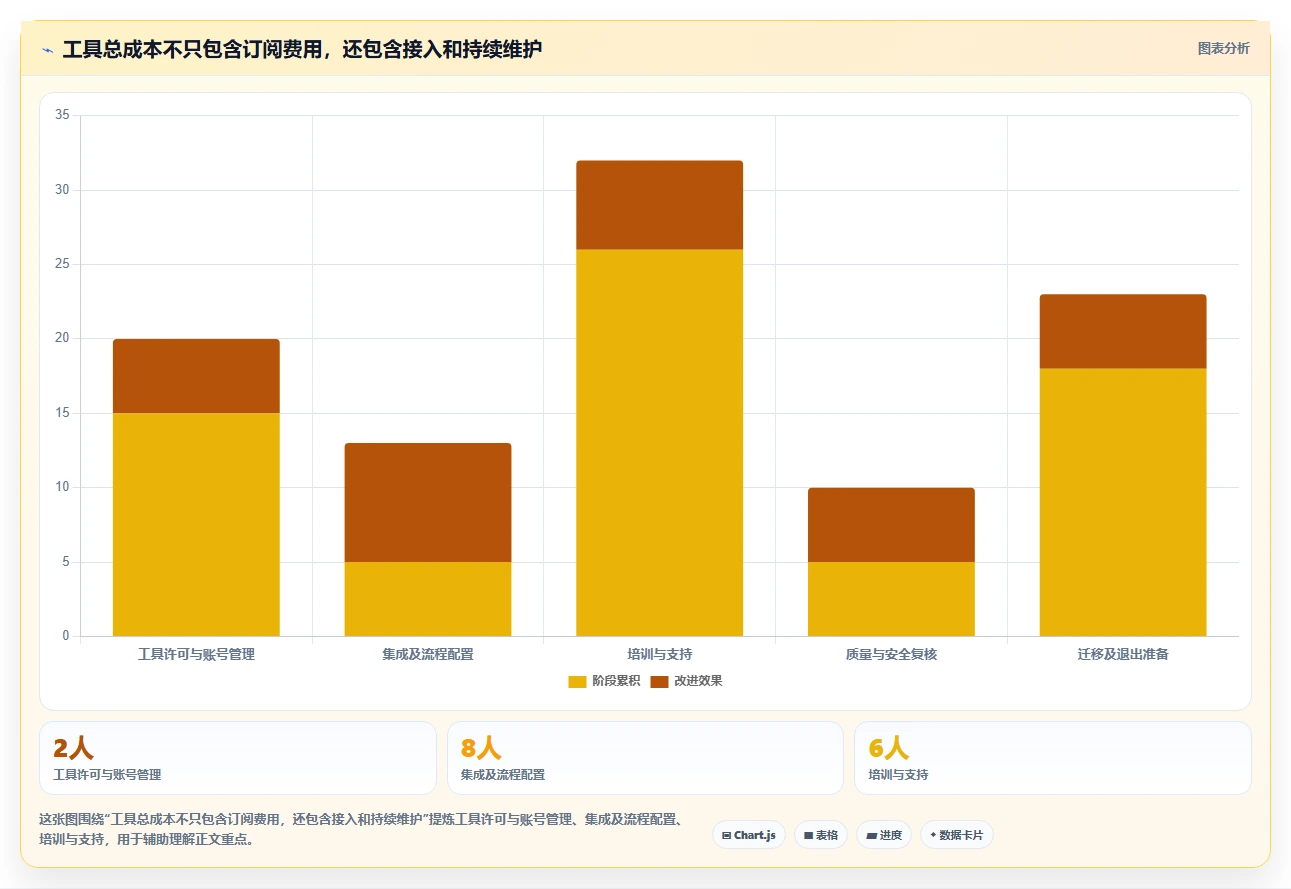Viewport: 1291px width, 889px height.
Task: Click the y-axis value 35
Action: (62, 115)
